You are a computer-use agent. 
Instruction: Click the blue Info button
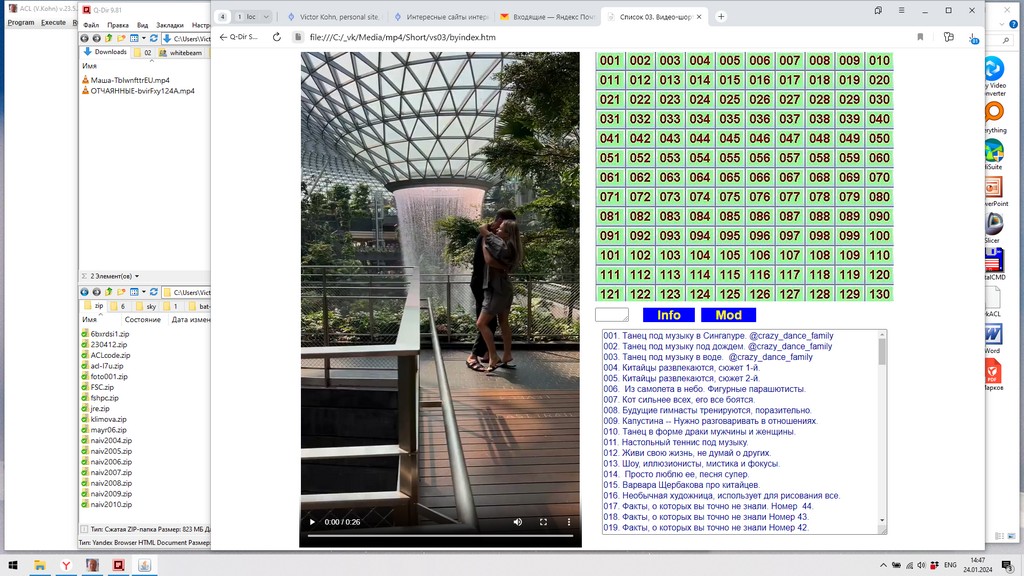[x=669, y=315]
